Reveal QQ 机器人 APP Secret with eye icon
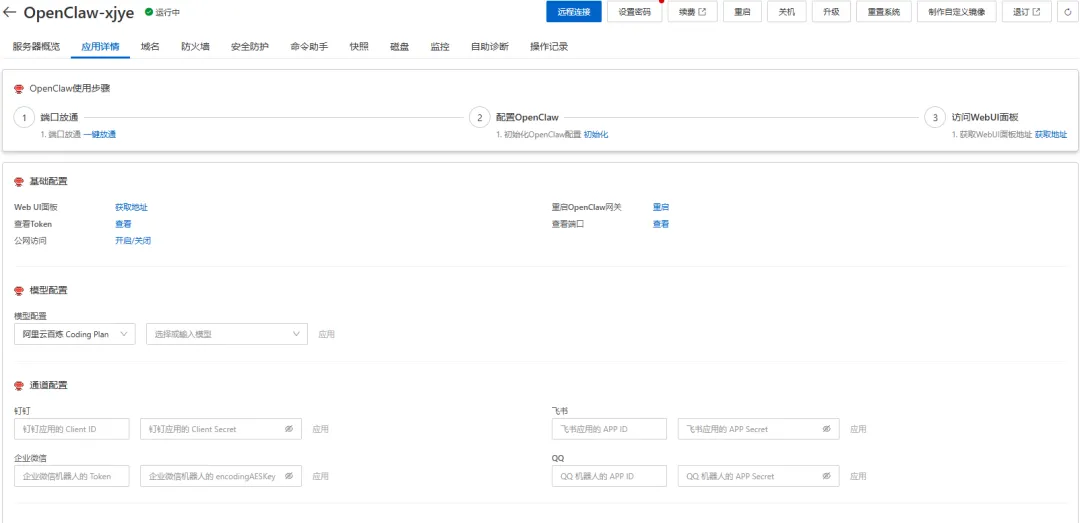Image resolution: width=1080 pixels, height=523 pixels. 827,476
